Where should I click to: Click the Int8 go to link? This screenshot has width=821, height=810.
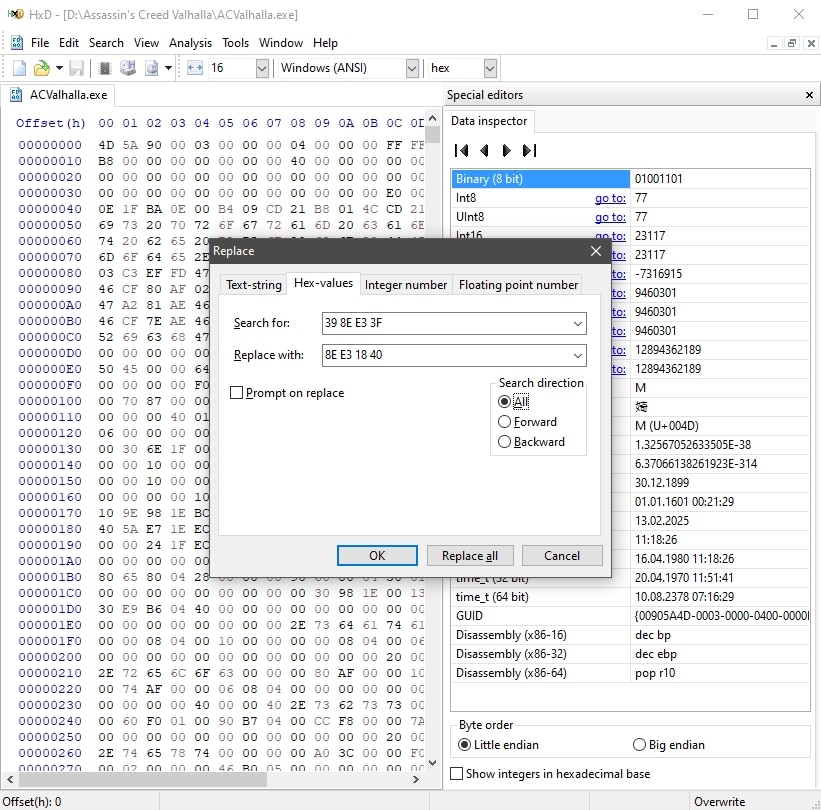[610, 198]
